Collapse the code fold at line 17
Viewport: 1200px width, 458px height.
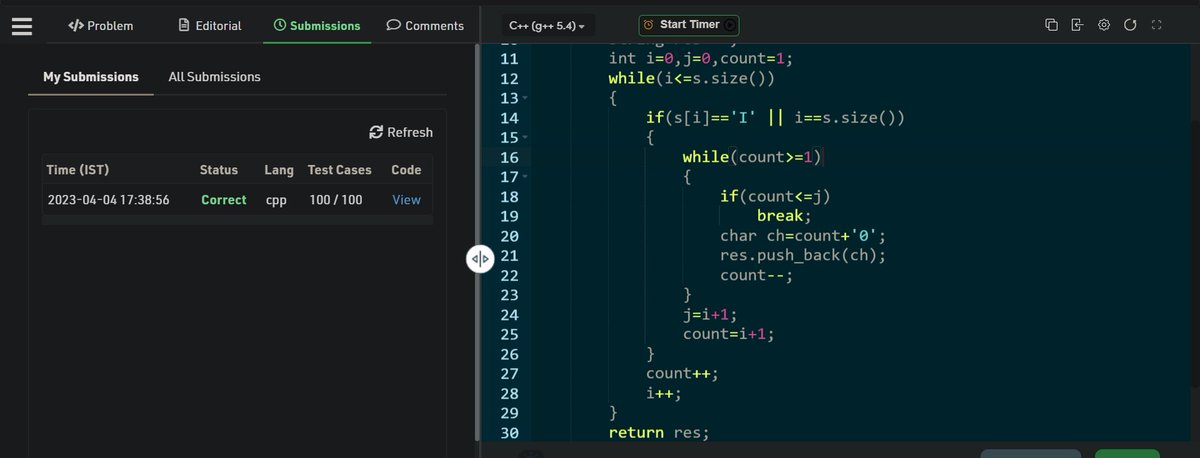point(524,177)
